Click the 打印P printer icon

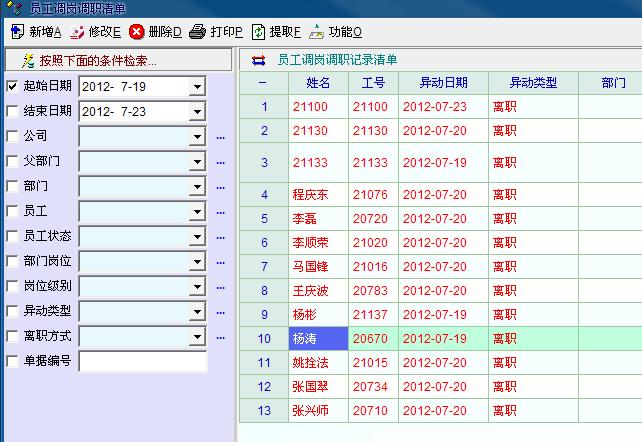198,31
